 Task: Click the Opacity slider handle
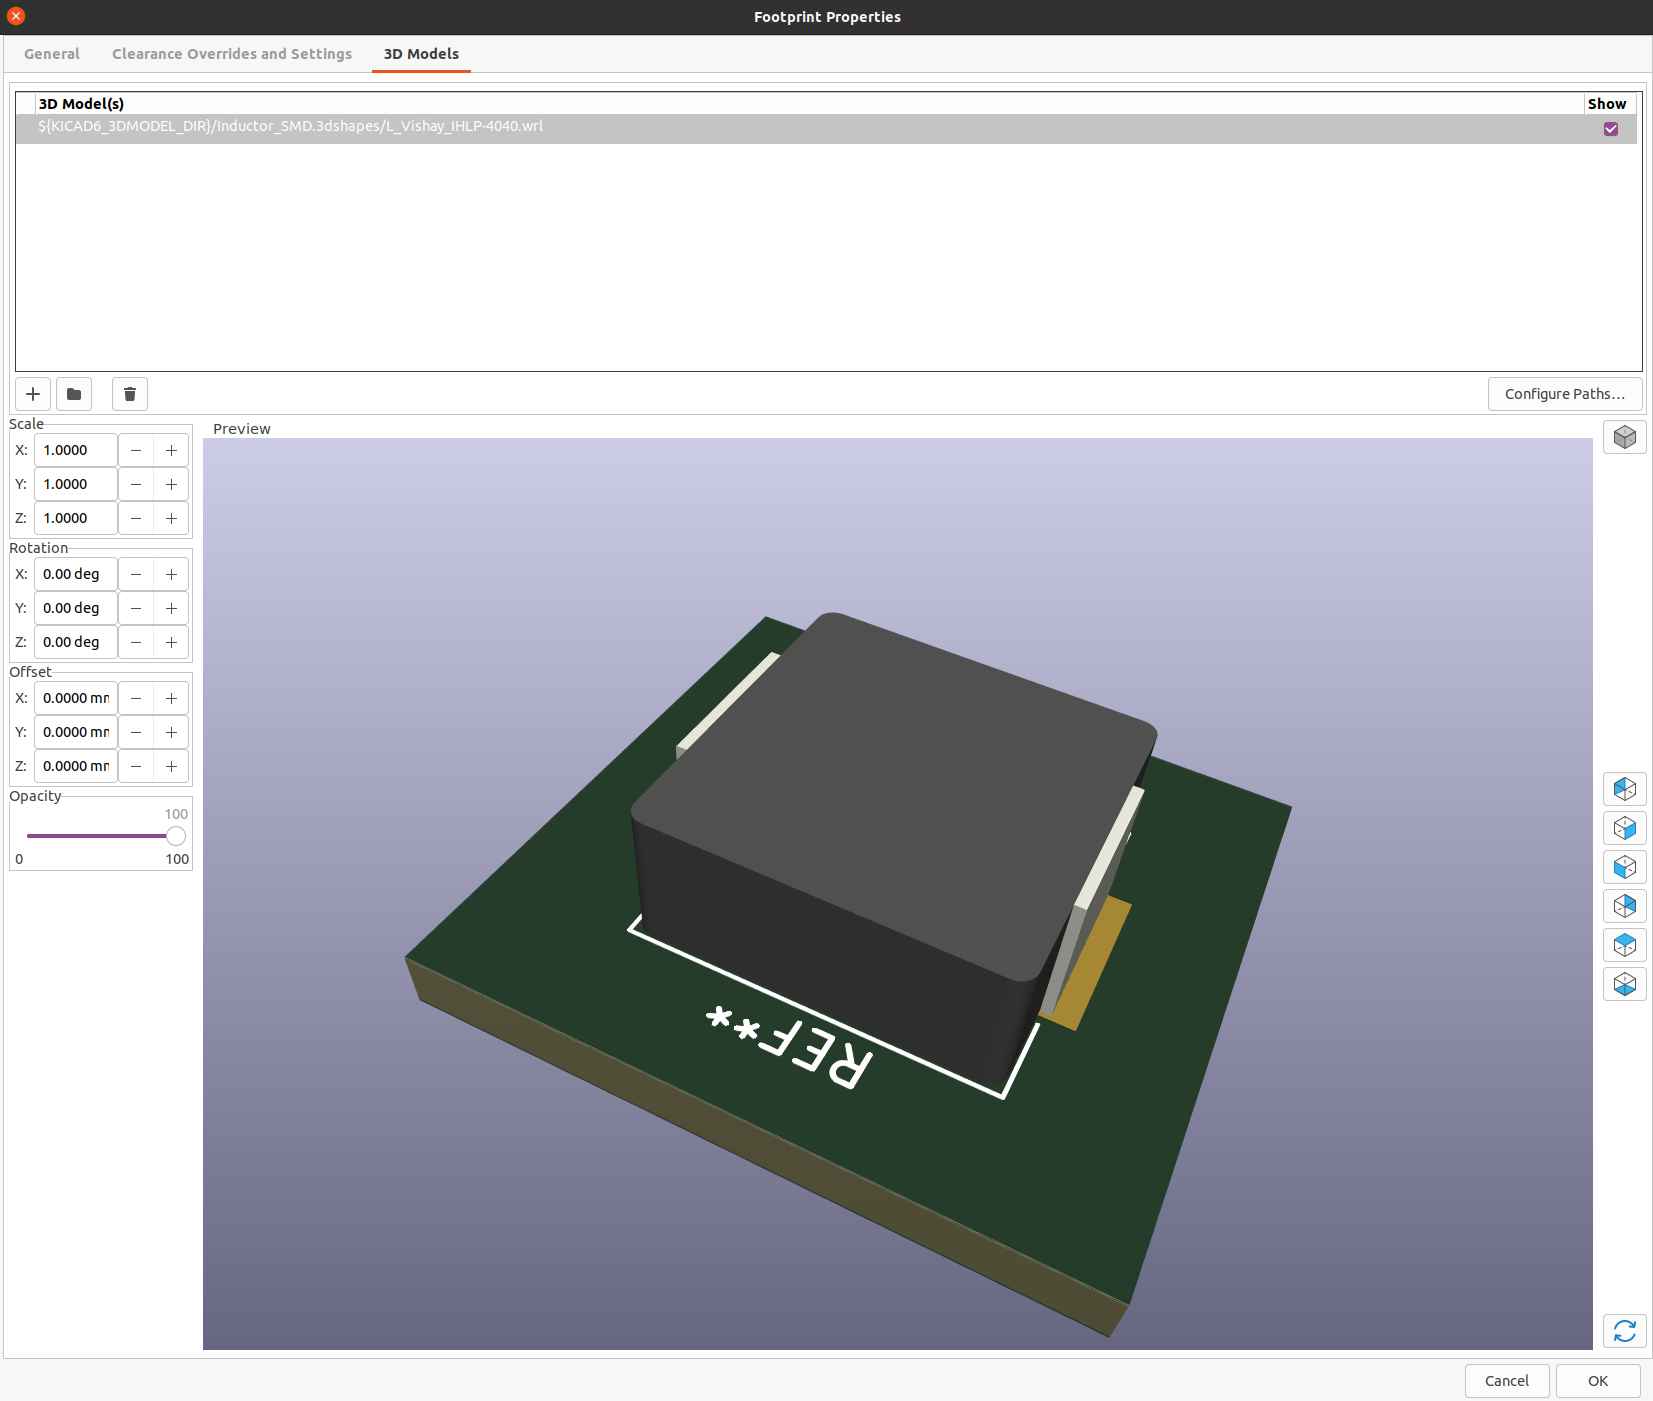tap(176, 836)
